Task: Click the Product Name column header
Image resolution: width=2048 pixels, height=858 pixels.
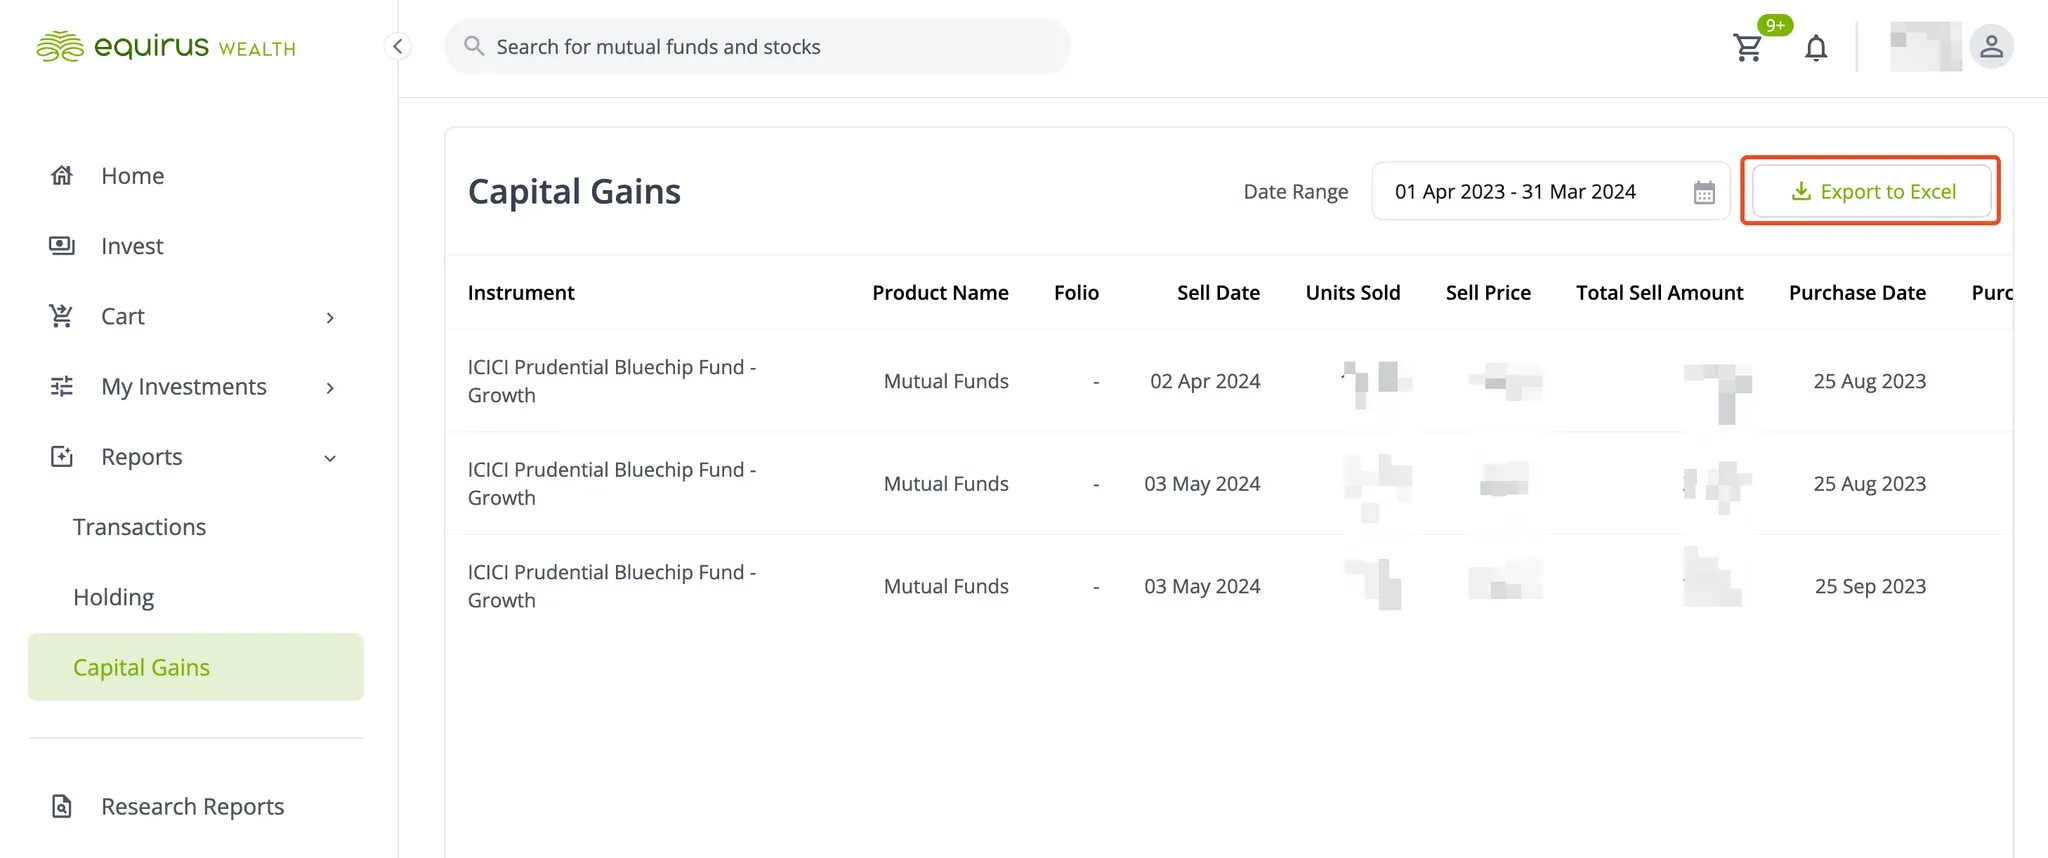Action: tap(940, 293)
